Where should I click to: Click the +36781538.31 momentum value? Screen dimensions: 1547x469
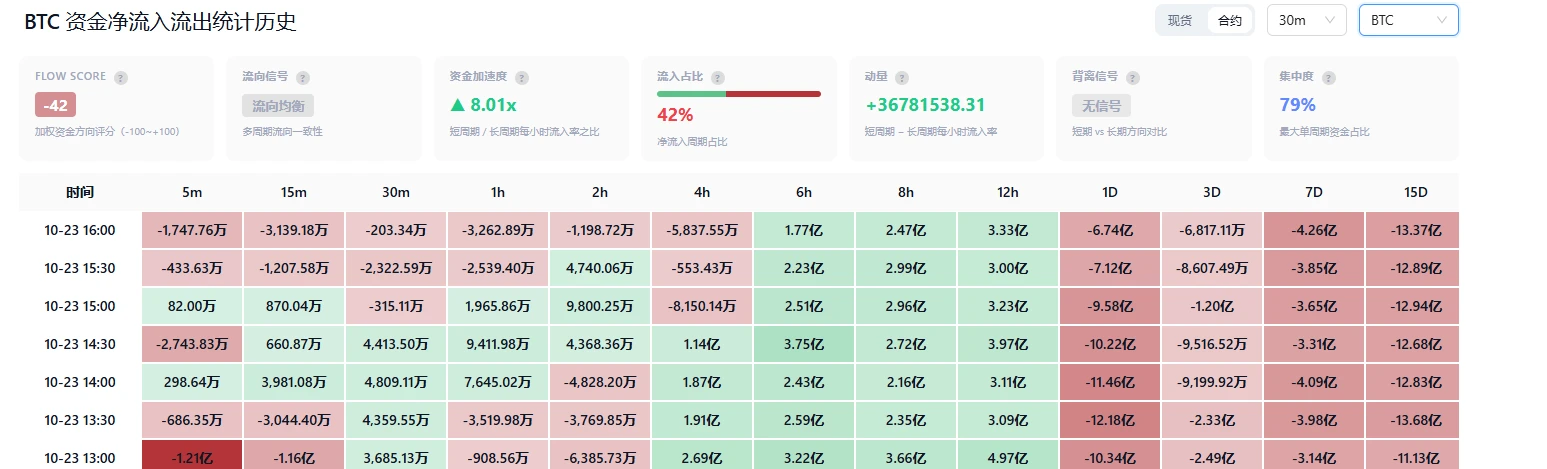[925, 105]
